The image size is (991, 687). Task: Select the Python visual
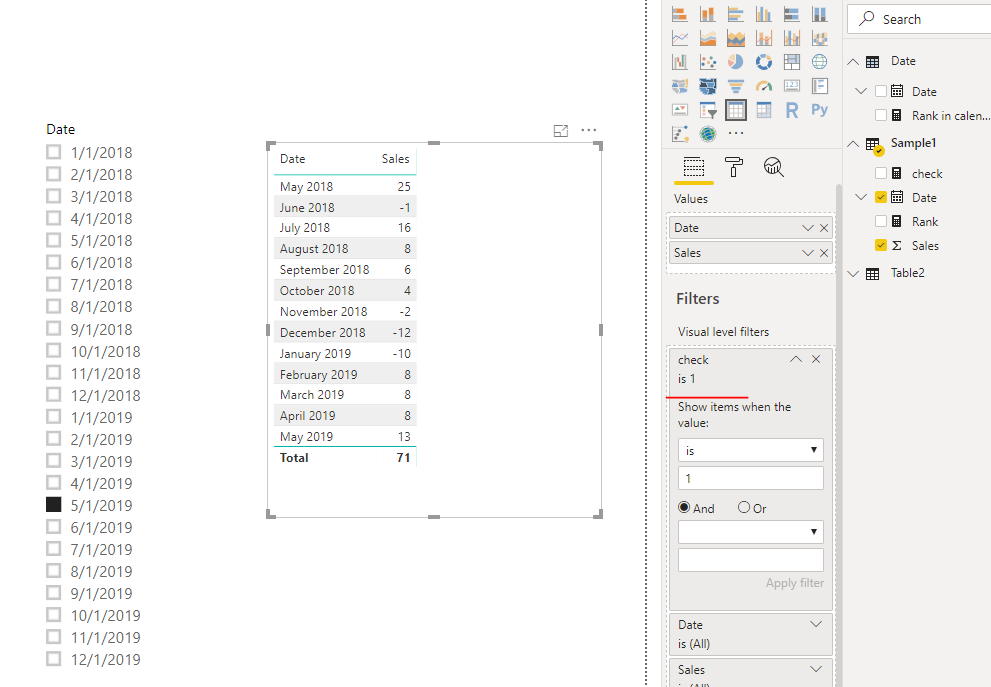click(820, 110)
